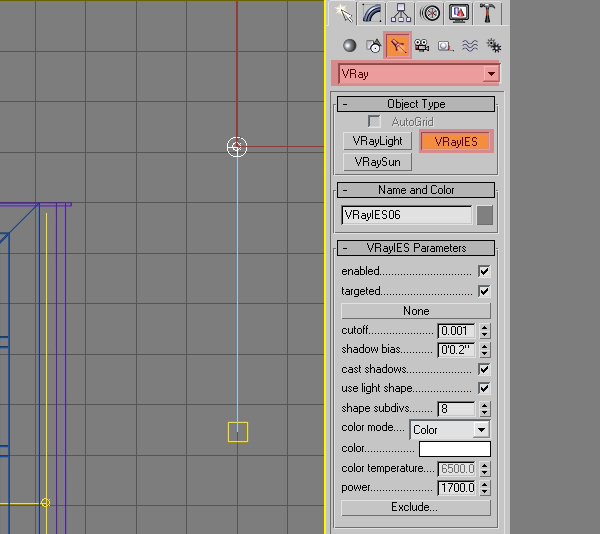This screenshot has height=534, width=600.
Task: Collapse the VRayIES Parameters rollout
Action: [x=416, y=248]
